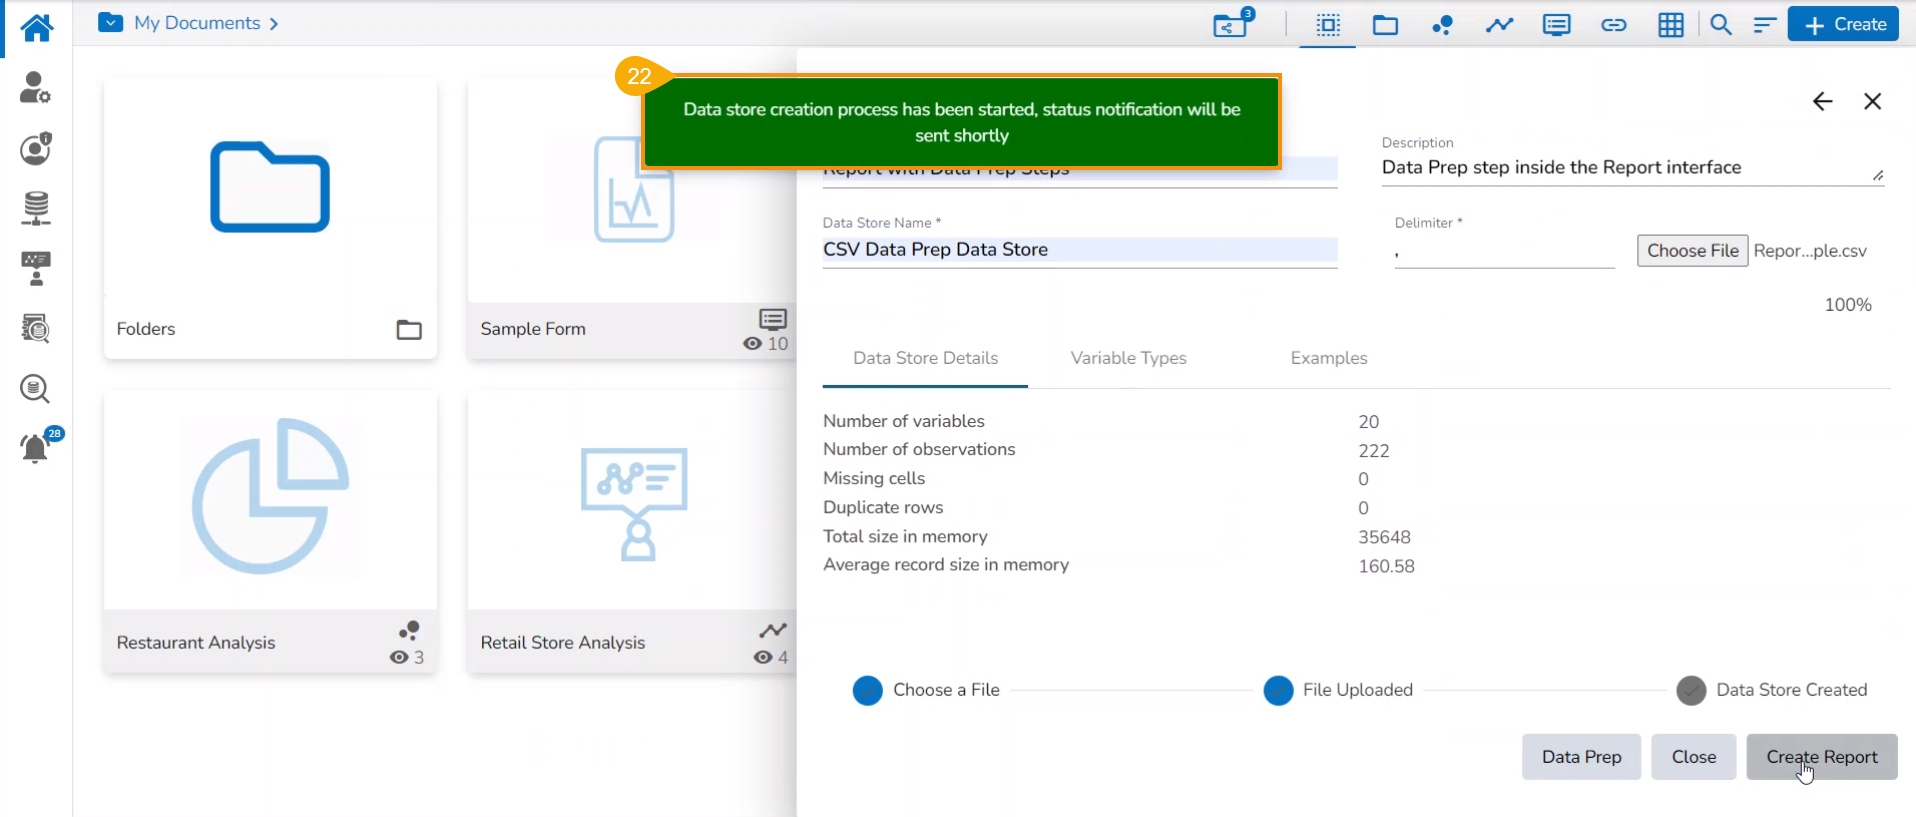Click the search magnifier icon

pyautogui.click(x=1720, y=25)
